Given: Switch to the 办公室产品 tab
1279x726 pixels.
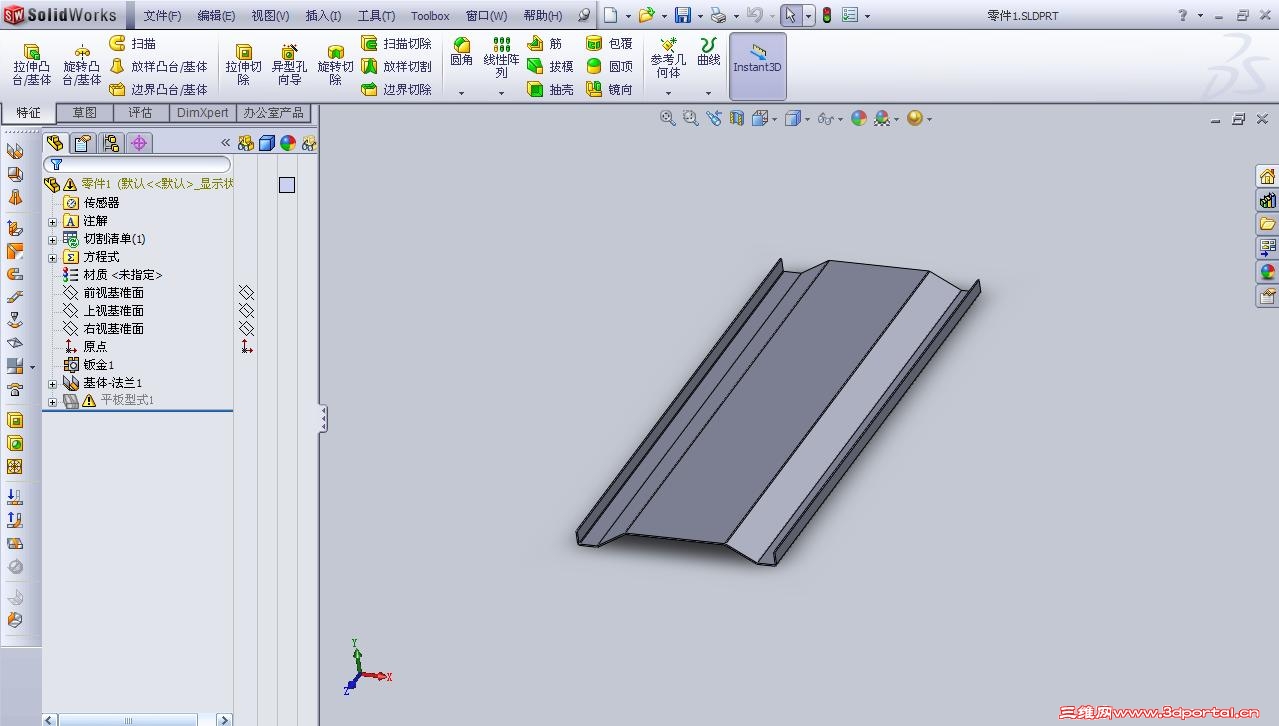Looking at the screenshot, I should [273, 113].
